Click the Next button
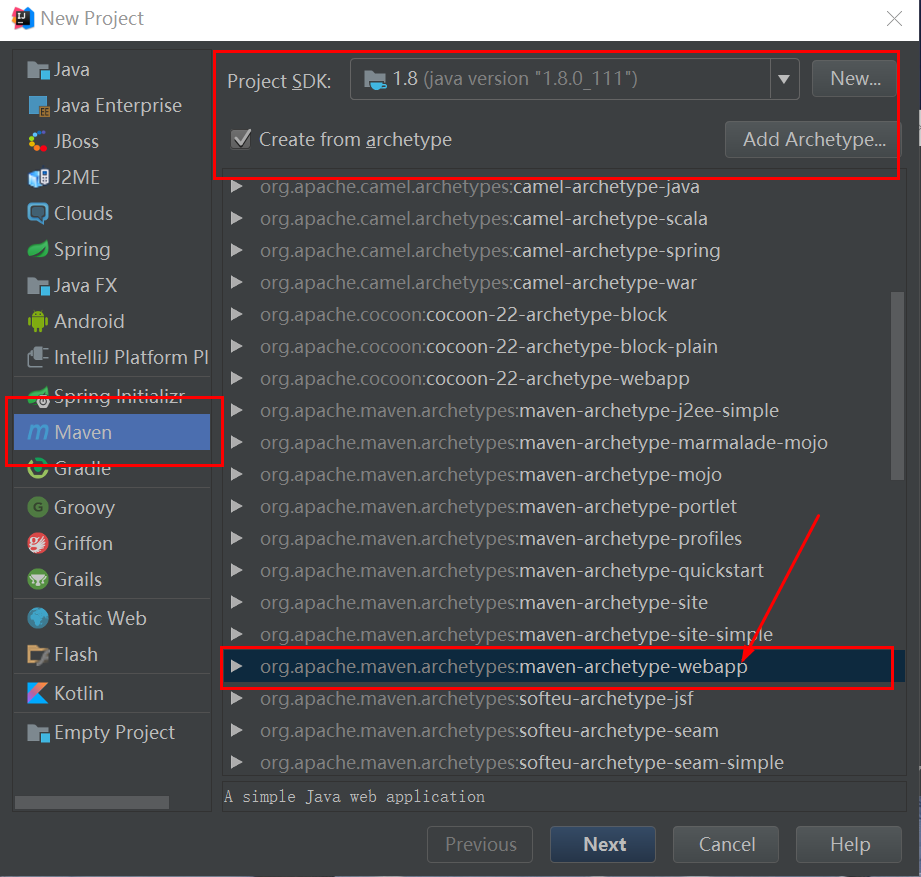The width and height of the screenshot is (921, 877). pos(603,844)
